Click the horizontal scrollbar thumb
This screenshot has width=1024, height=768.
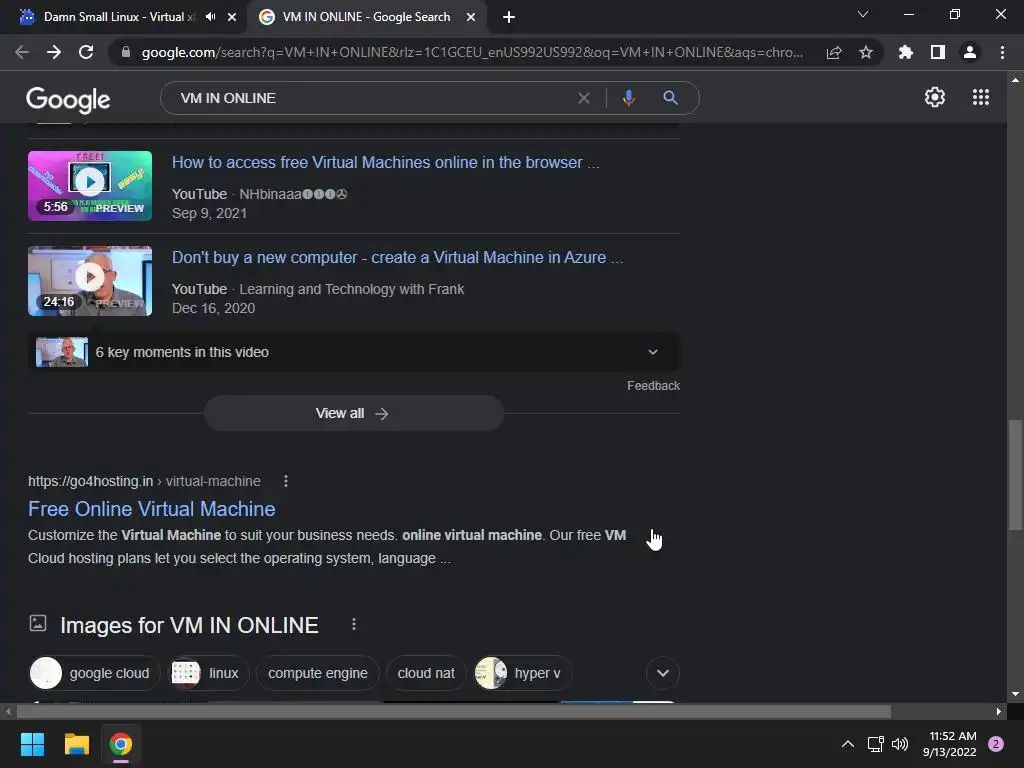(x=454, y=711)
